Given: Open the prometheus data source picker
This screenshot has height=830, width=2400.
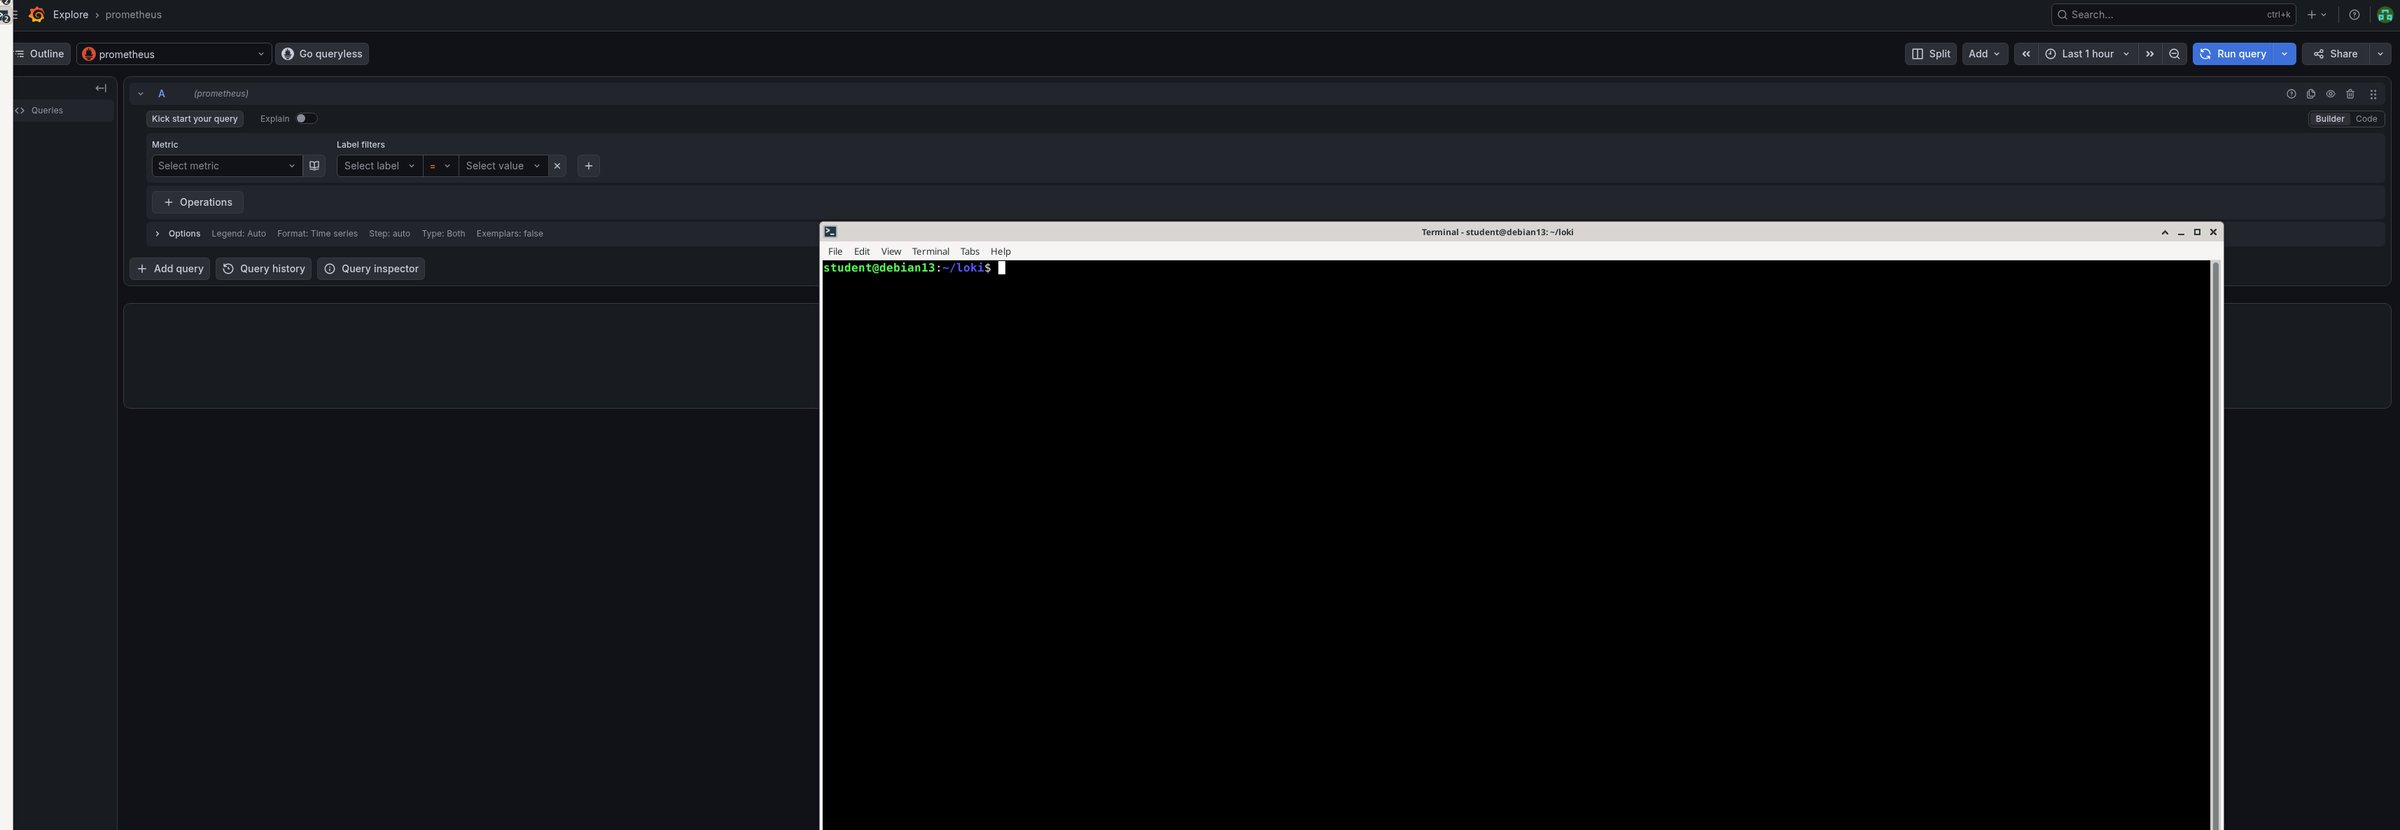Looking at the screenshot, I should pyautogui.click(x=173, y=54).
